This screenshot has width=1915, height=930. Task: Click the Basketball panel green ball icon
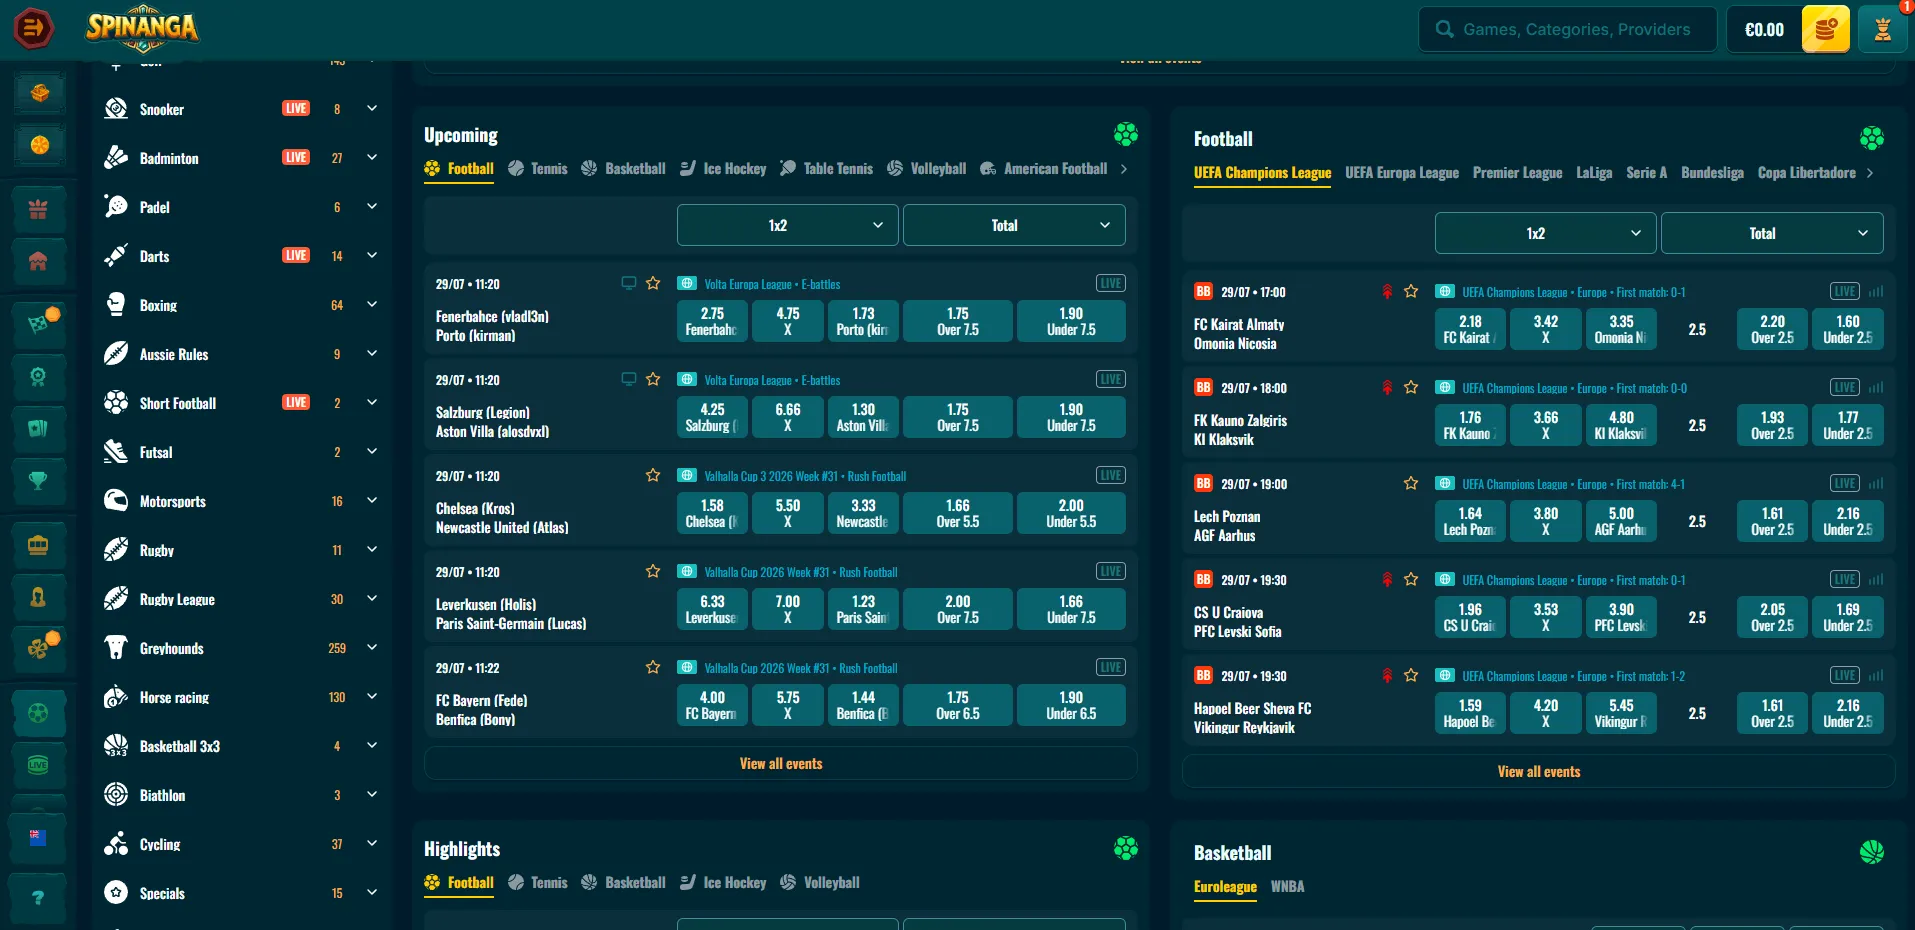pyautogui.click(x=1872, y=852)
